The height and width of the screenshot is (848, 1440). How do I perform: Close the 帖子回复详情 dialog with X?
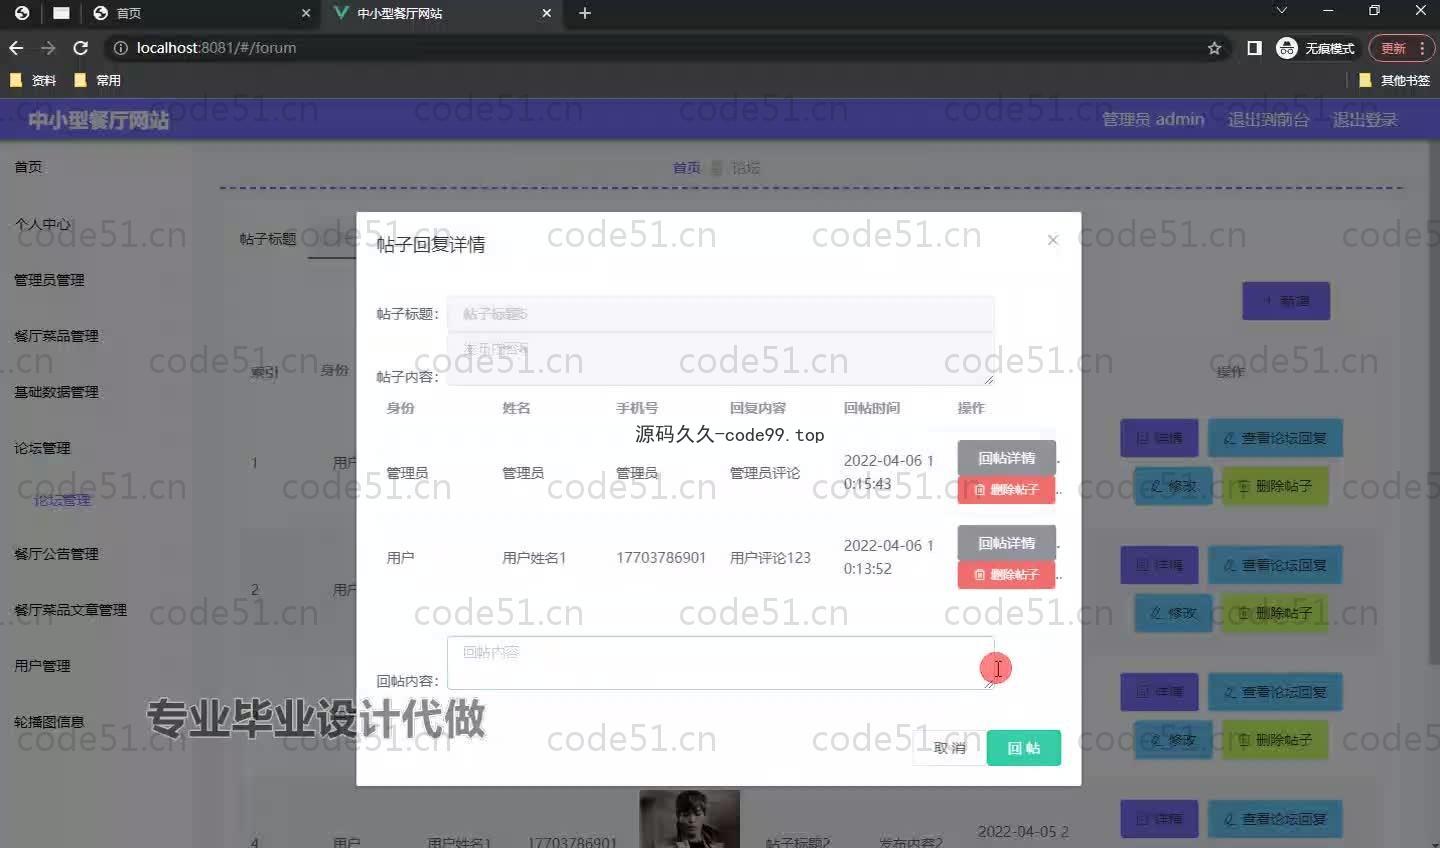click(x=1052, y=240)
